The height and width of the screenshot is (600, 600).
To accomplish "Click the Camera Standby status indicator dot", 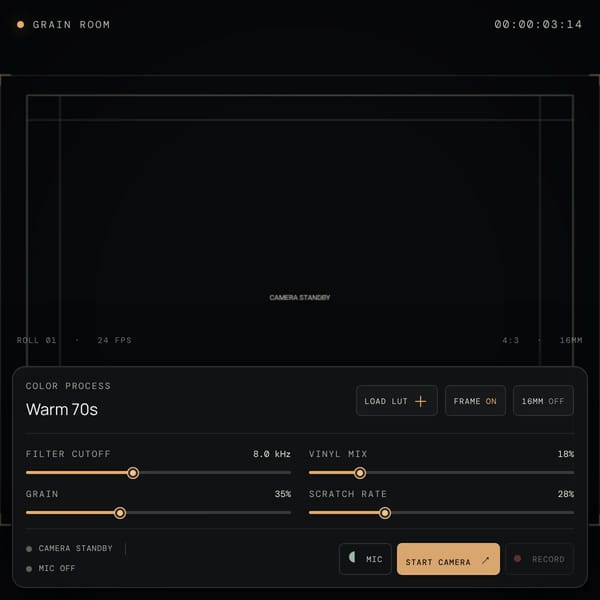I will pyautogui.click(x=29, y=549).
